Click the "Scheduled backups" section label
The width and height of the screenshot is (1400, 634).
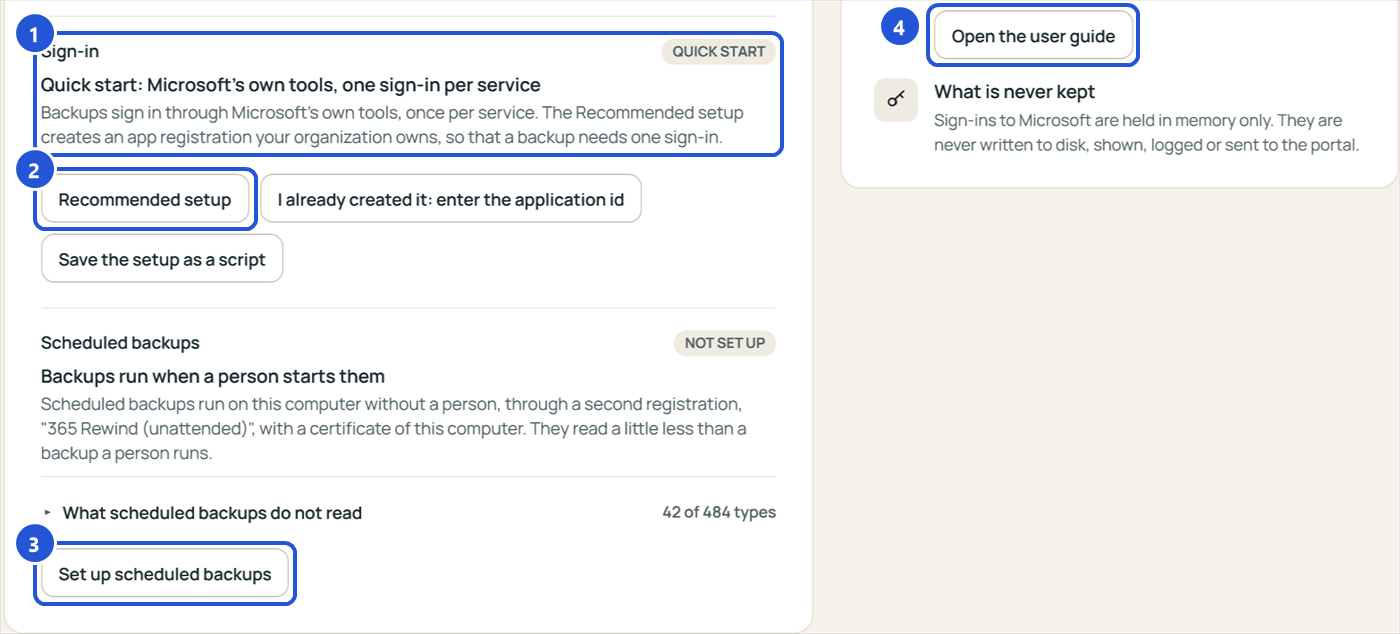click(120, 343)
